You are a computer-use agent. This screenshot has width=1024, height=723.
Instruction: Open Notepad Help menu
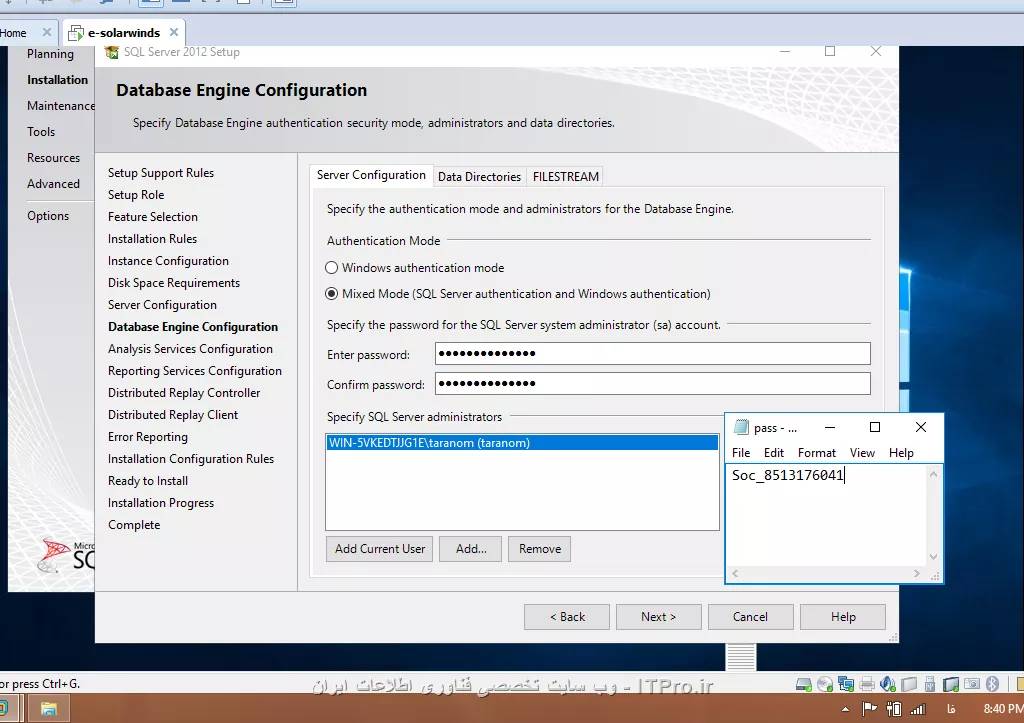pyautogui.click(x=901, y=453)
